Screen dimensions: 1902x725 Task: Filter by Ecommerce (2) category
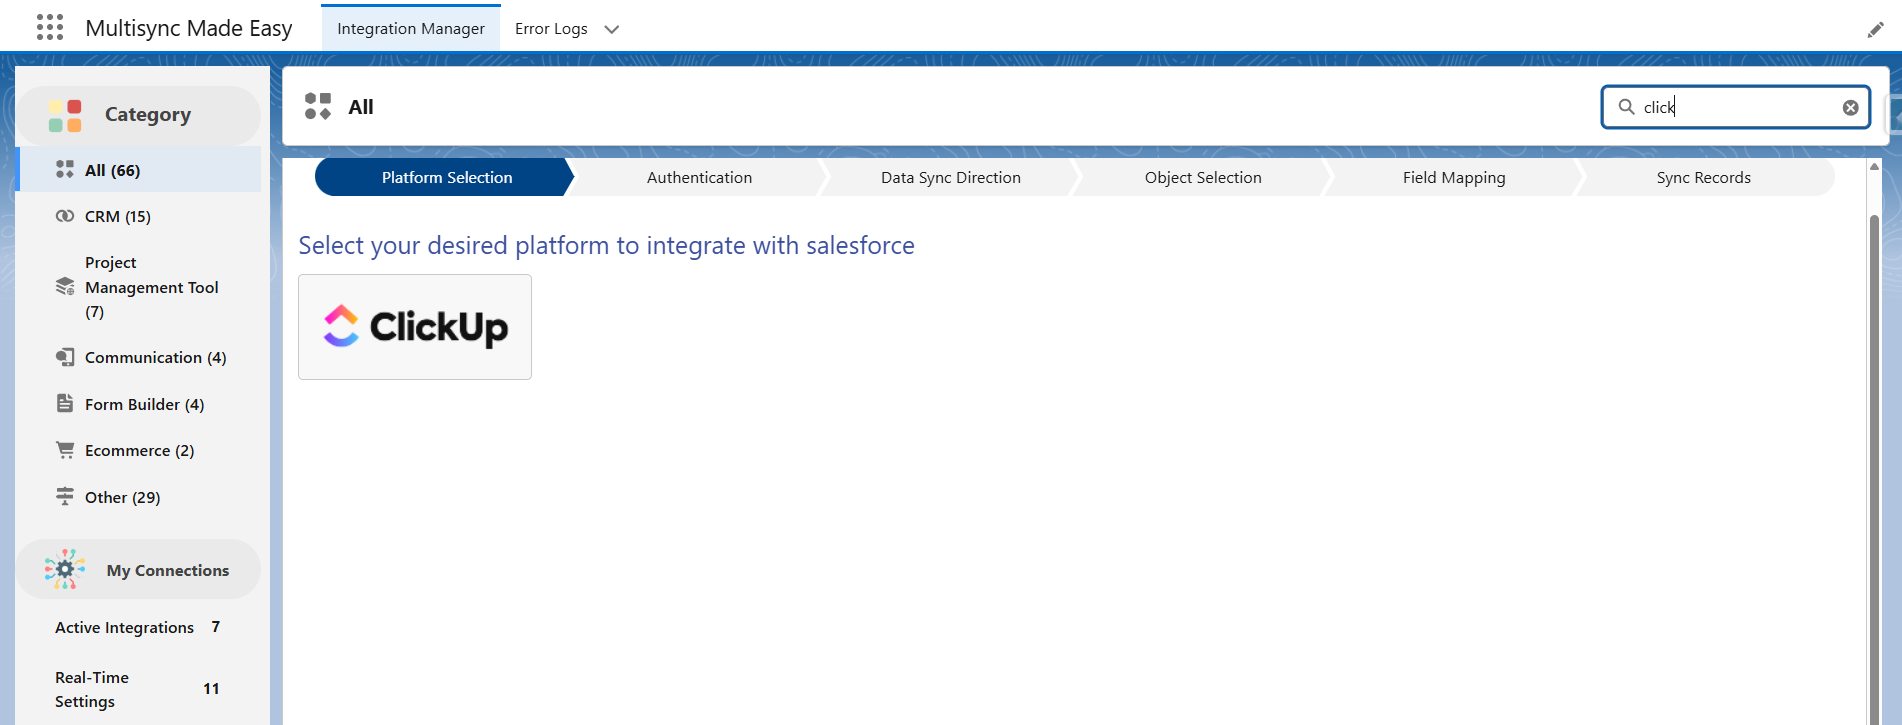pyautogui.click(x=140, y=450)
